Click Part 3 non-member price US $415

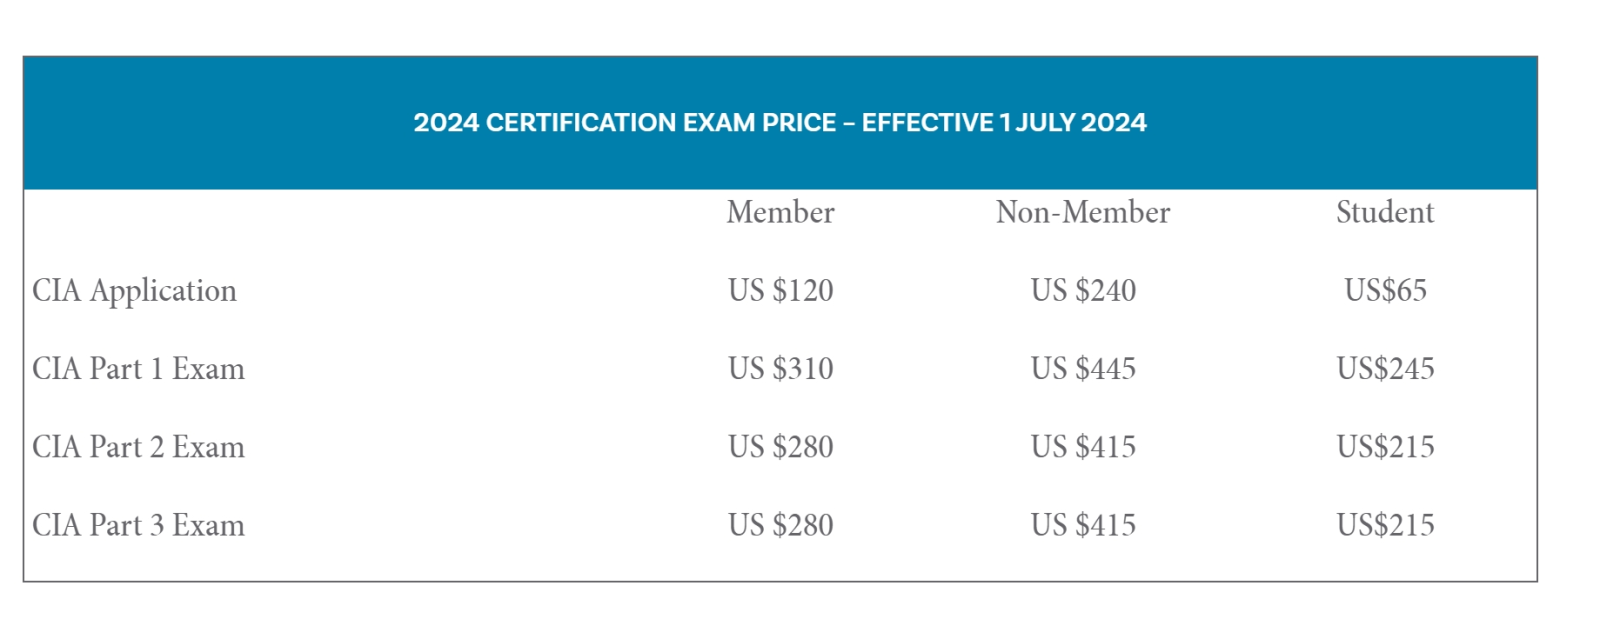[1083, 525]
